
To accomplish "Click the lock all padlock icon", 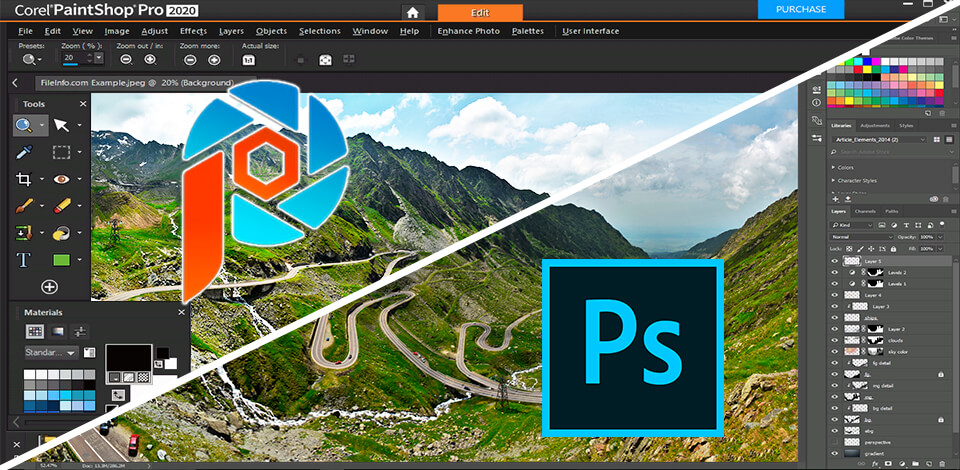I will click(x=893, y=249).
